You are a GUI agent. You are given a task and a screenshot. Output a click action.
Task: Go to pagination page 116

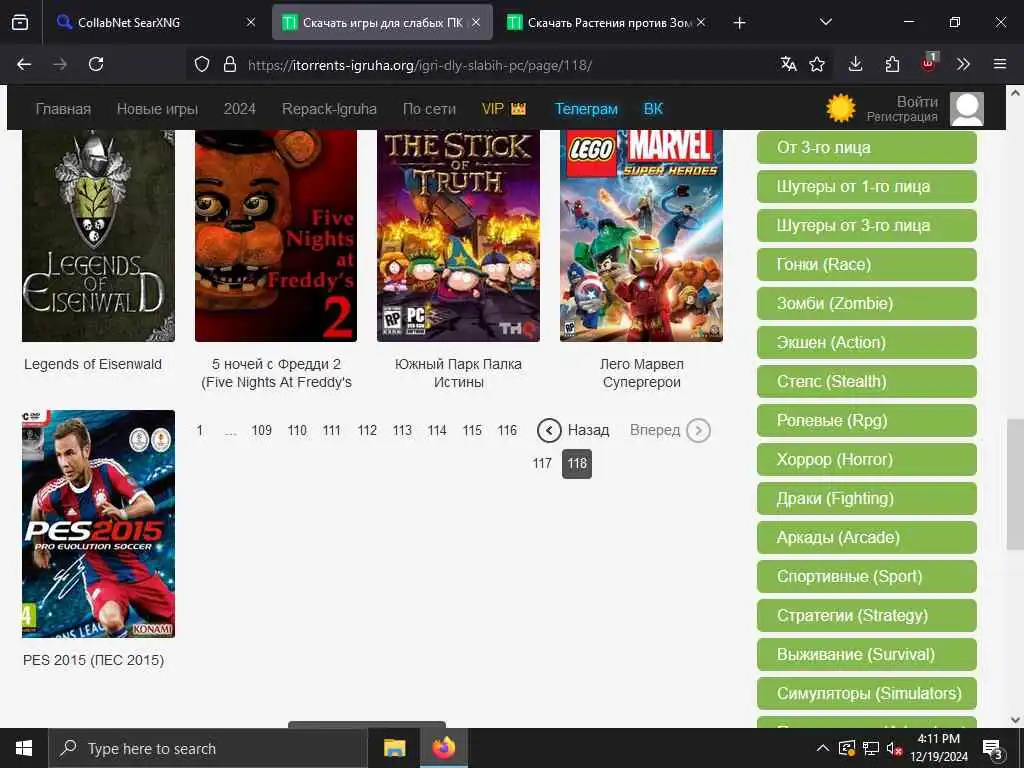click(x=507, y=430)
